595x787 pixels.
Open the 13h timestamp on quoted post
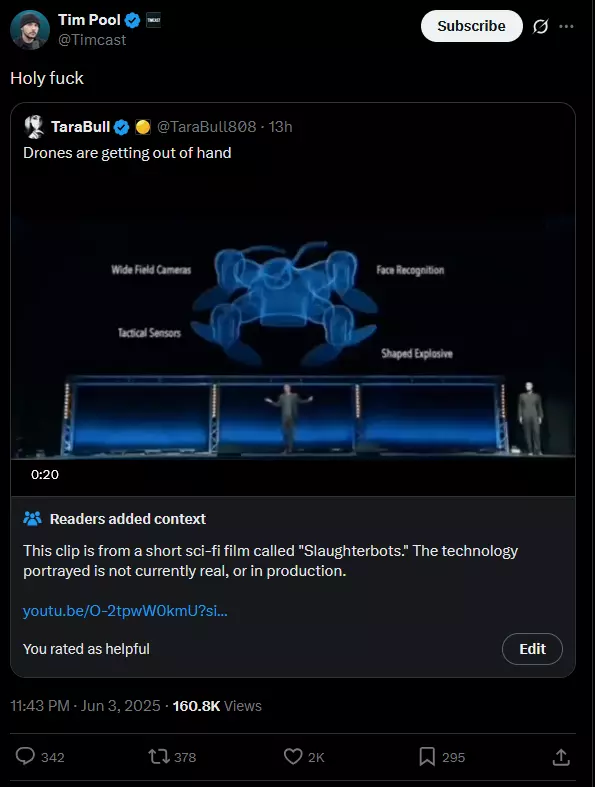pos(280,126)
